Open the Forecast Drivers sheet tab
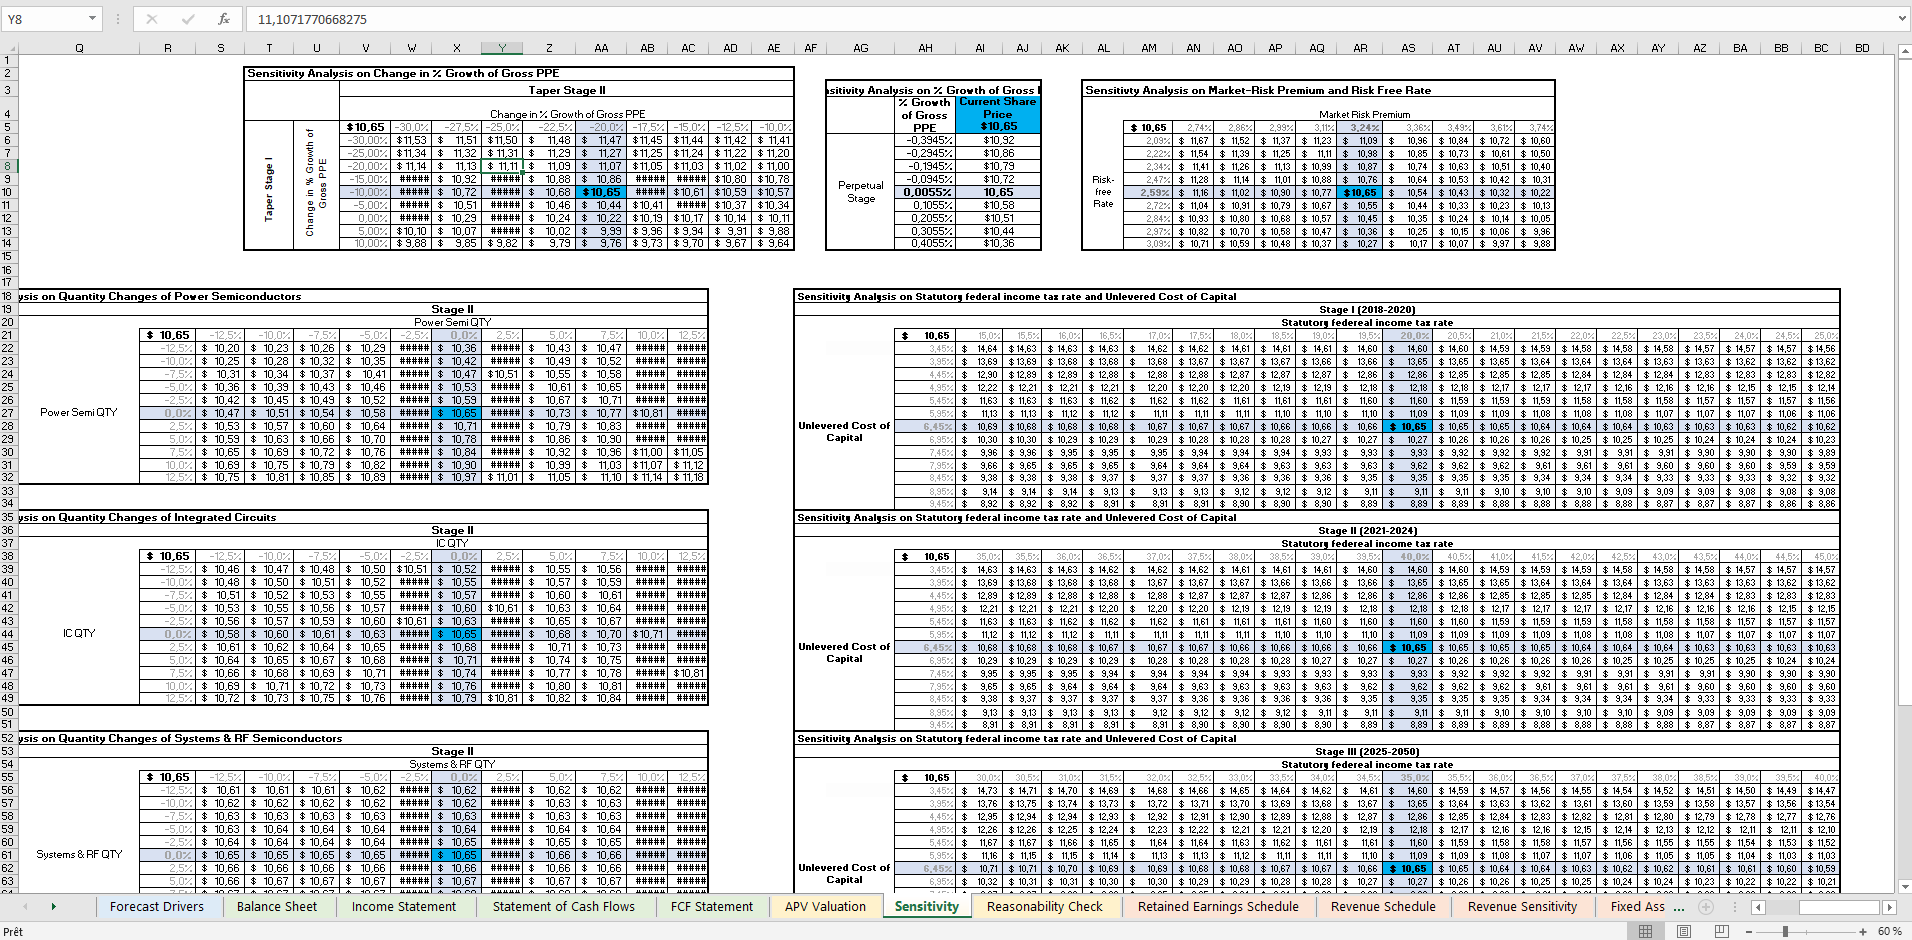Image resolution: width=1912 pixels, height=940 pixels. [156, 907]
